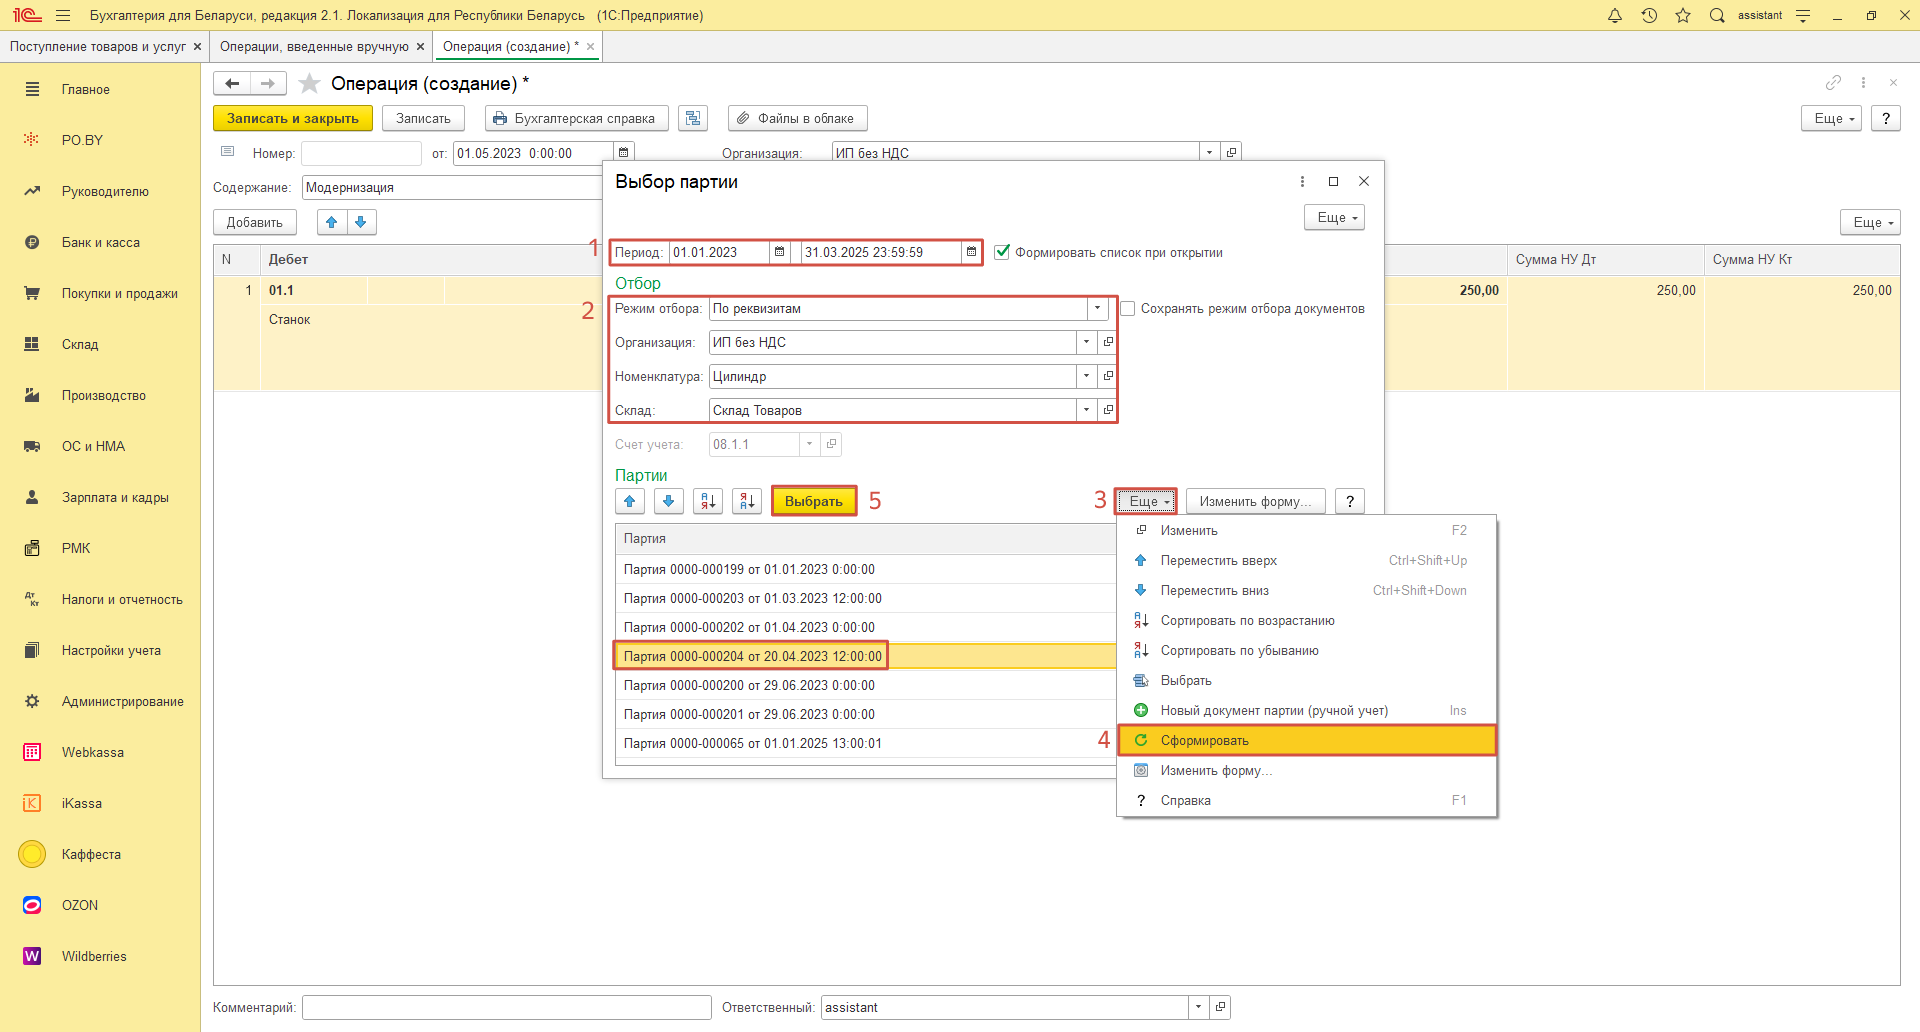
Task: Move party row up with arrow icon
Action: click(x=630, y=501)
